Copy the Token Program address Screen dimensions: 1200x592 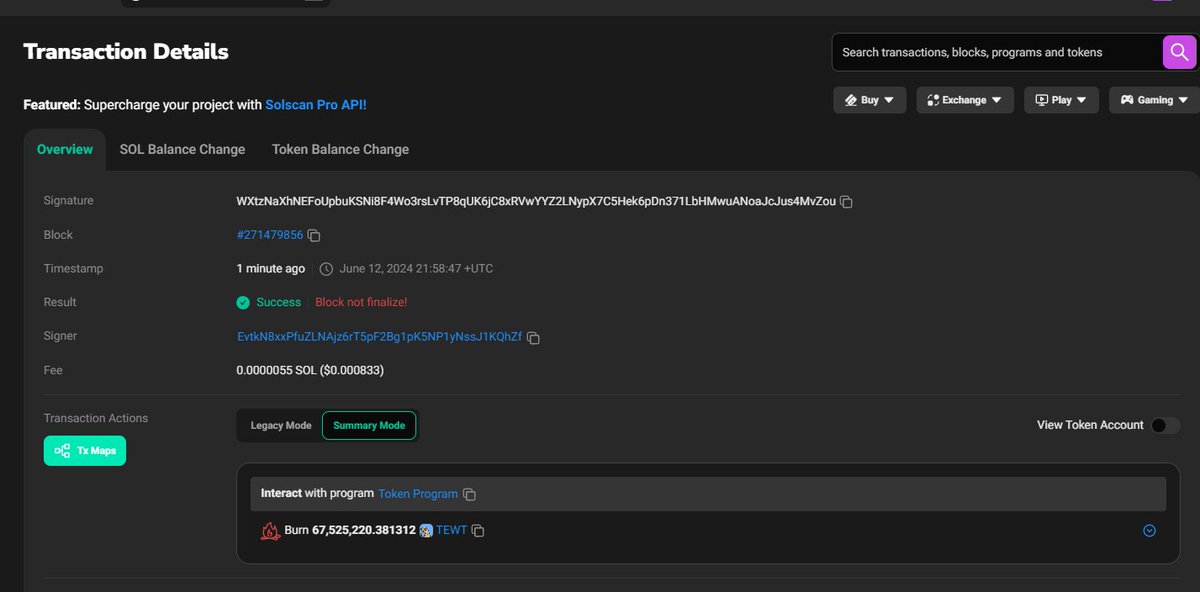coord(469,495)
